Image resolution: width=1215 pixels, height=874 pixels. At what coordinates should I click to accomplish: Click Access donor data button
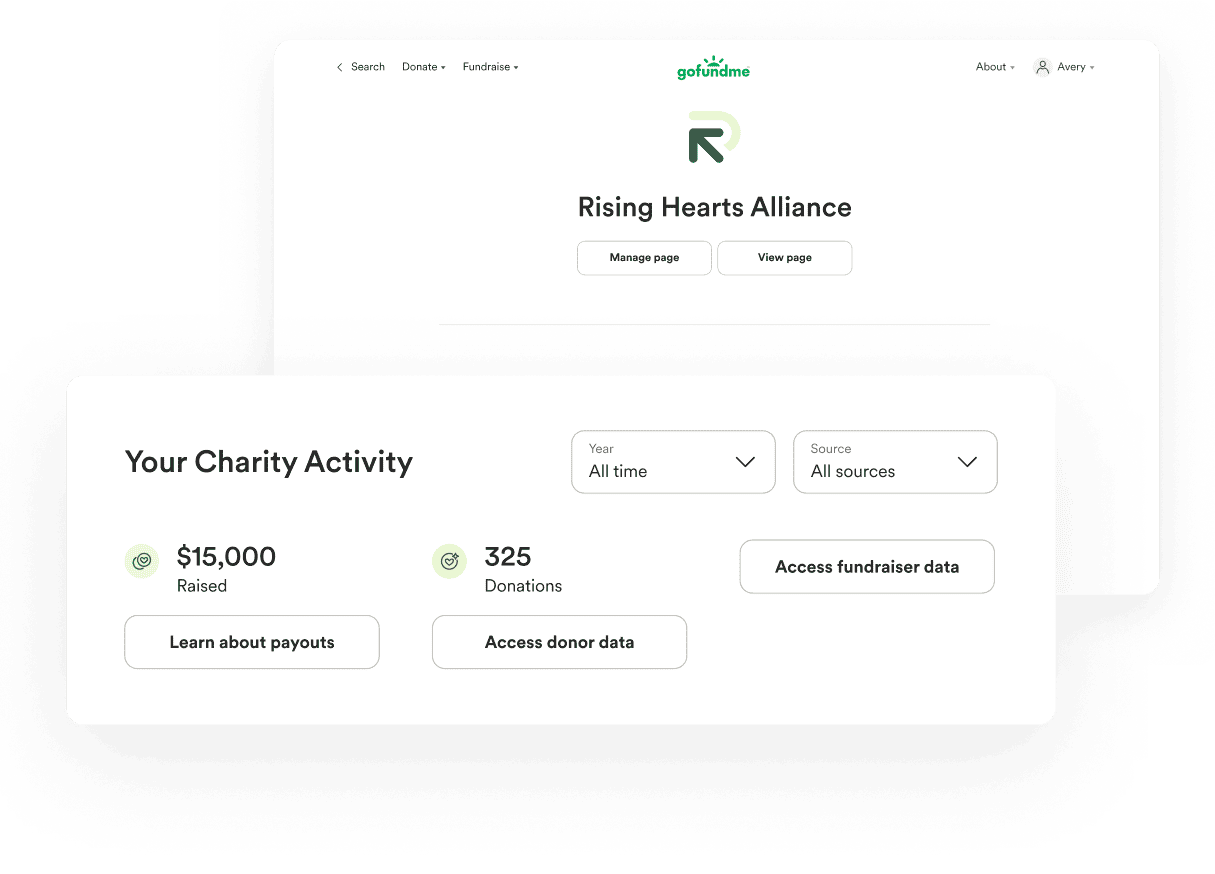click(559, 642)
